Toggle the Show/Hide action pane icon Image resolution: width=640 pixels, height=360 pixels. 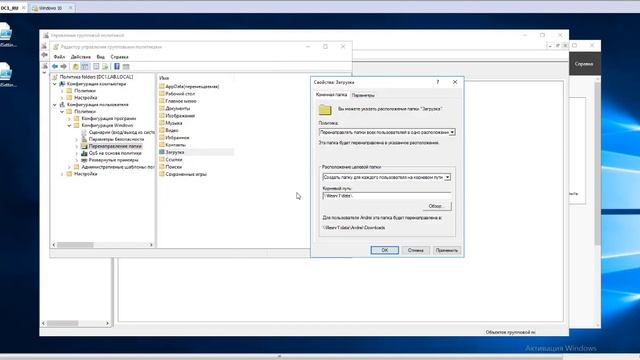(x=126, y=67)
